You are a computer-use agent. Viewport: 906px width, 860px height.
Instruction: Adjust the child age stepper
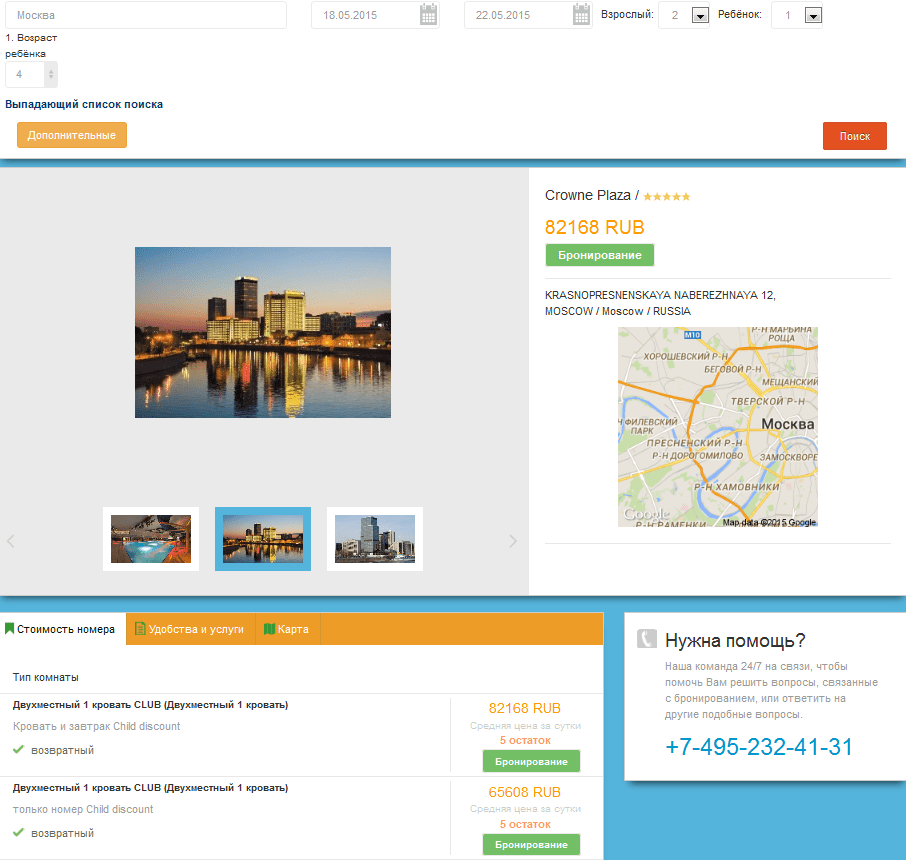[51, 75]
